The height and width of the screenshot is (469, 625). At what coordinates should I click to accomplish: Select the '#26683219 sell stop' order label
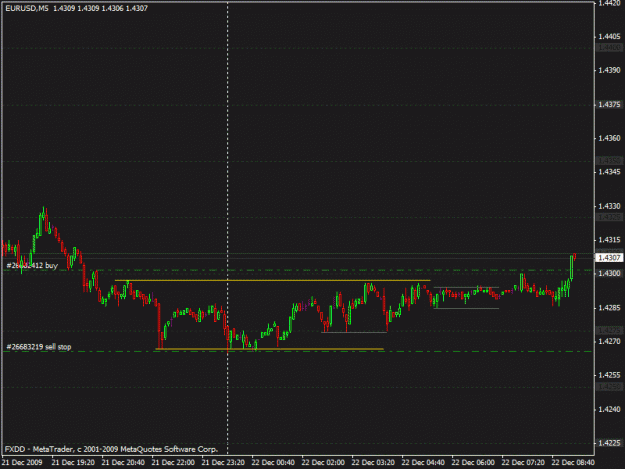pos(39,347)
